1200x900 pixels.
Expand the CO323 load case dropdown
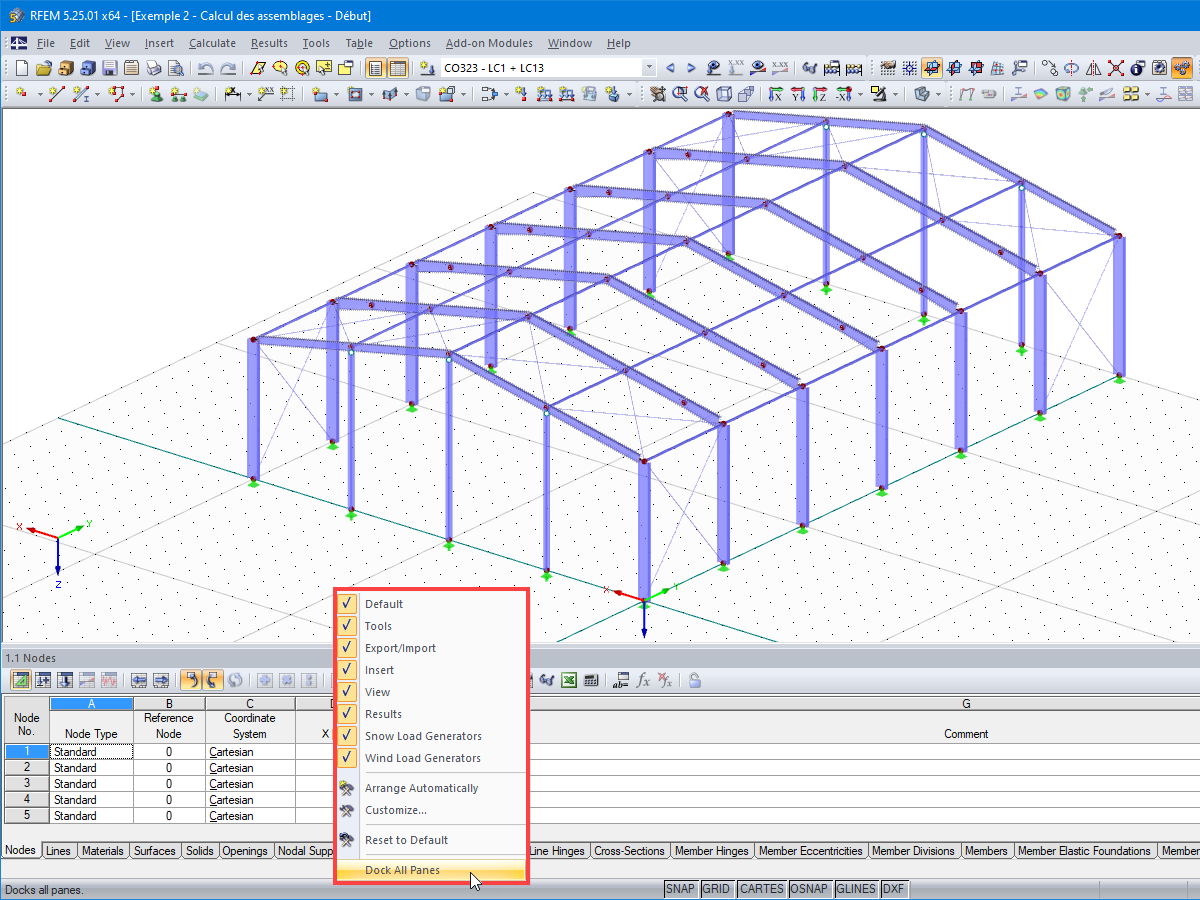pyautogui.click(x=649, y=68)
